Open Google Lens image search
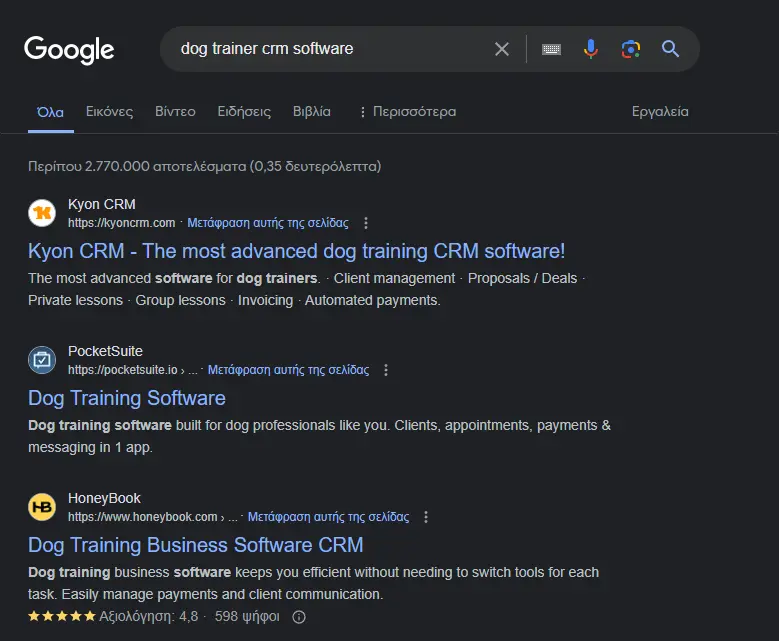This screenshot has height=641, width=779. pyautogui.click(x=630, y=49)
